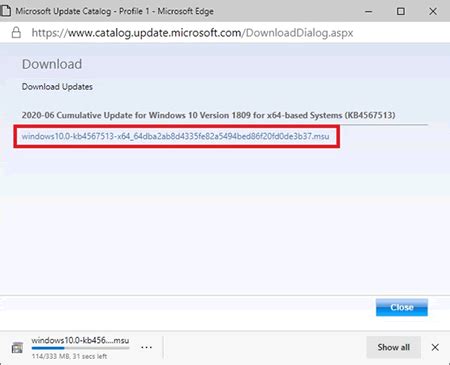The height and width of the screenshot is (365, 450).
Task: Click the page icon in title bar
Action: pyautogui.click(x=5, y=11)
